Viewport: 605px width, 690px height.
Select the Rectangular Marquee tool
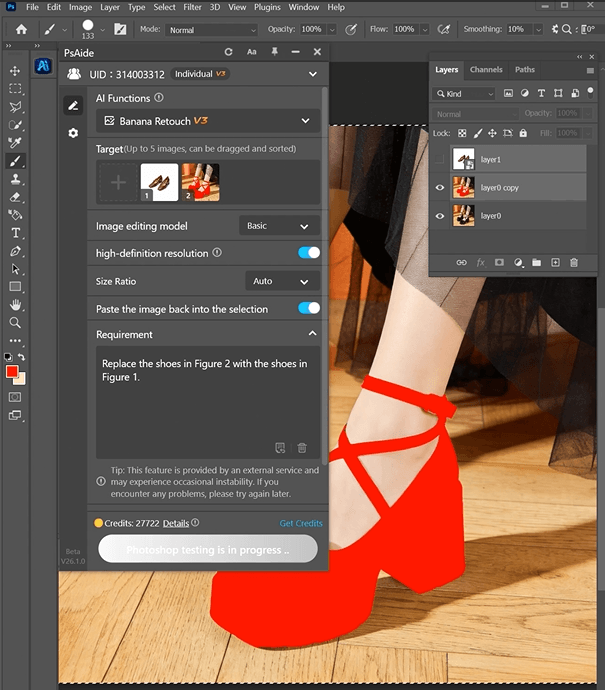pos(15,88)
